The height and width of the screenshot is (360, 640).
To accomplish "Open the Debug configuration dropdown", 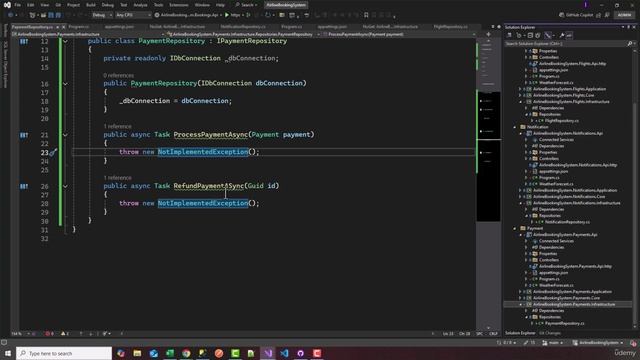I will coord(102,15).
